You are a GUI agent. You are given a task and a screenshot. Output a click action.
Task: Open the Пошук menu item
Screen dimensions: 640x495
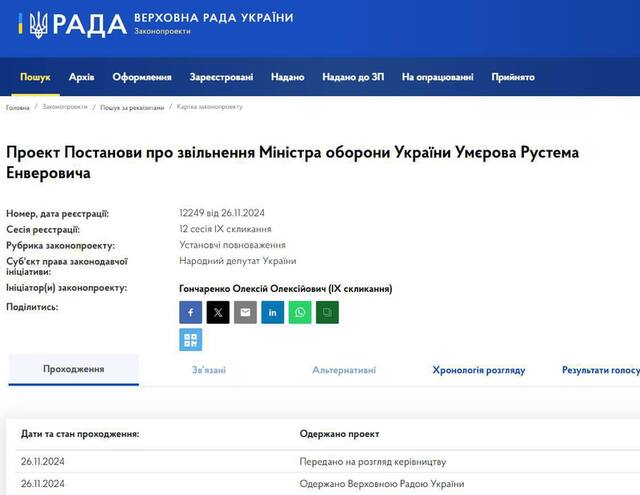tap(35, 77)
